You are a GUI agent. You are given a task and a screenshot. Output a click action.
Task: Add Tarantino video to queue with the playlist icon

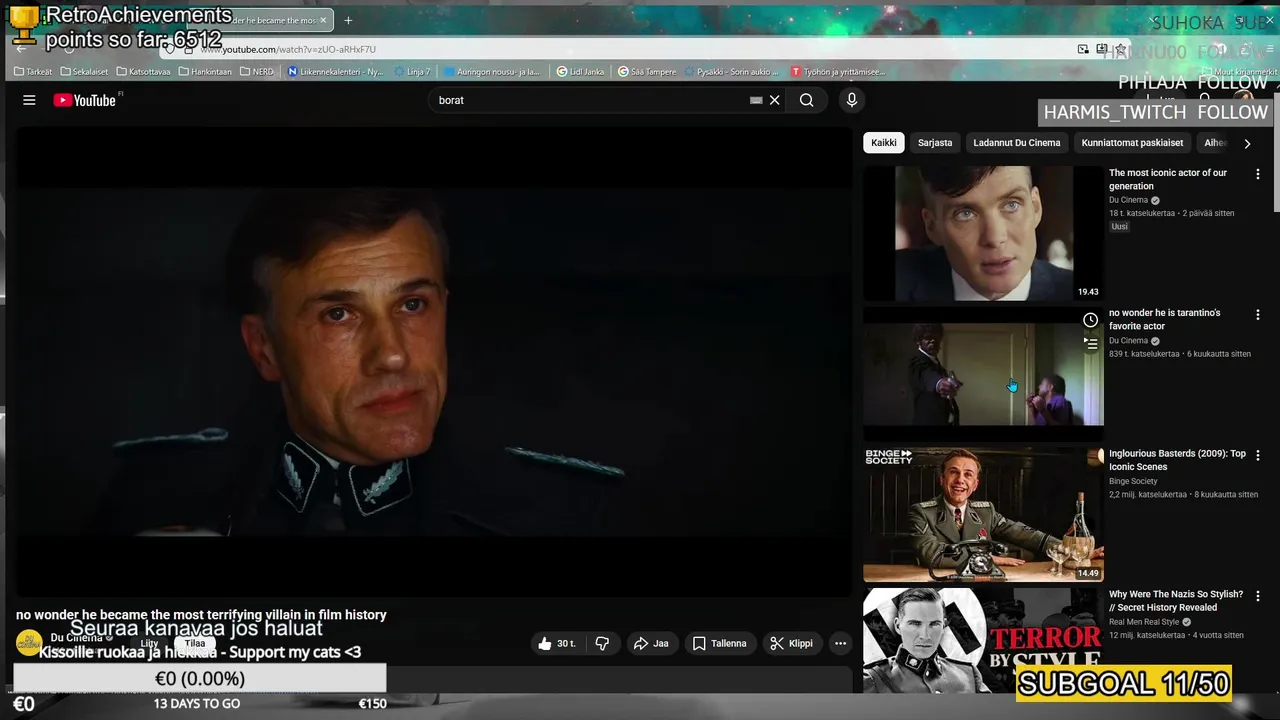click(1090, 343)
